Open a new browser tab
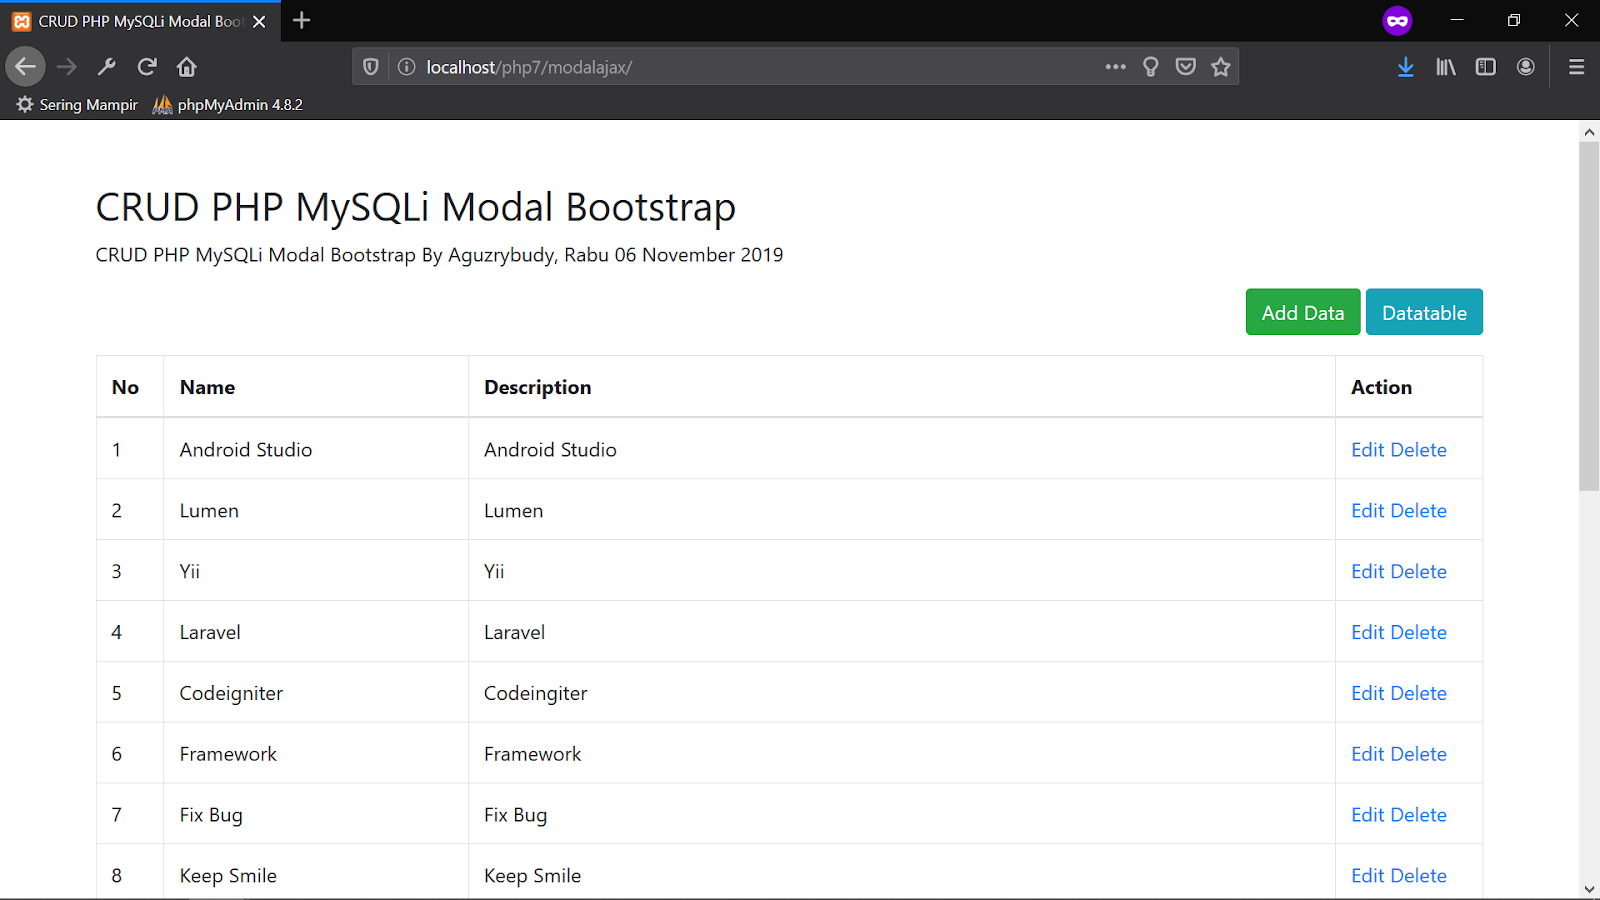1600x900 pixels. click(302, 20)
